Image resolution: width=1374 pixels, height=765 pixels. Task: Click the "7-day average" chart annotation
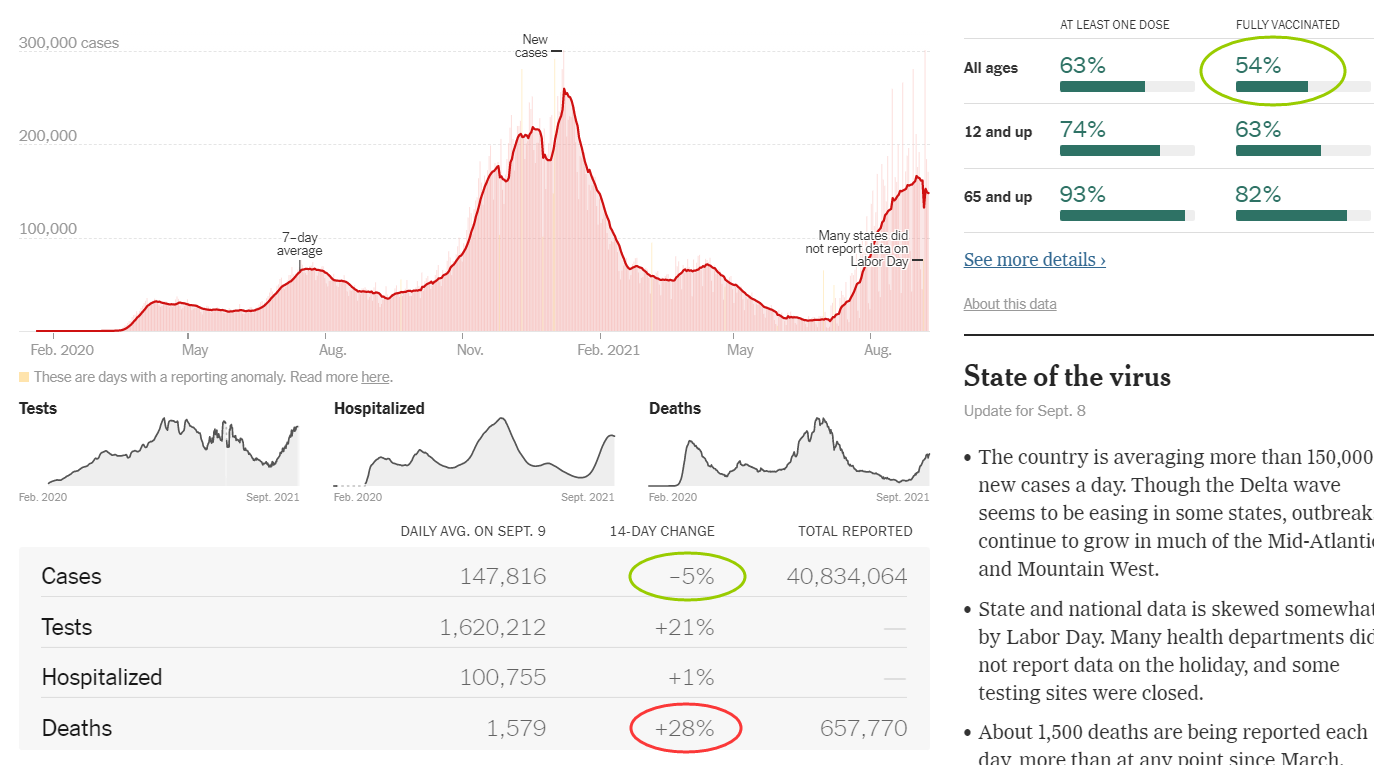[300, 244]
